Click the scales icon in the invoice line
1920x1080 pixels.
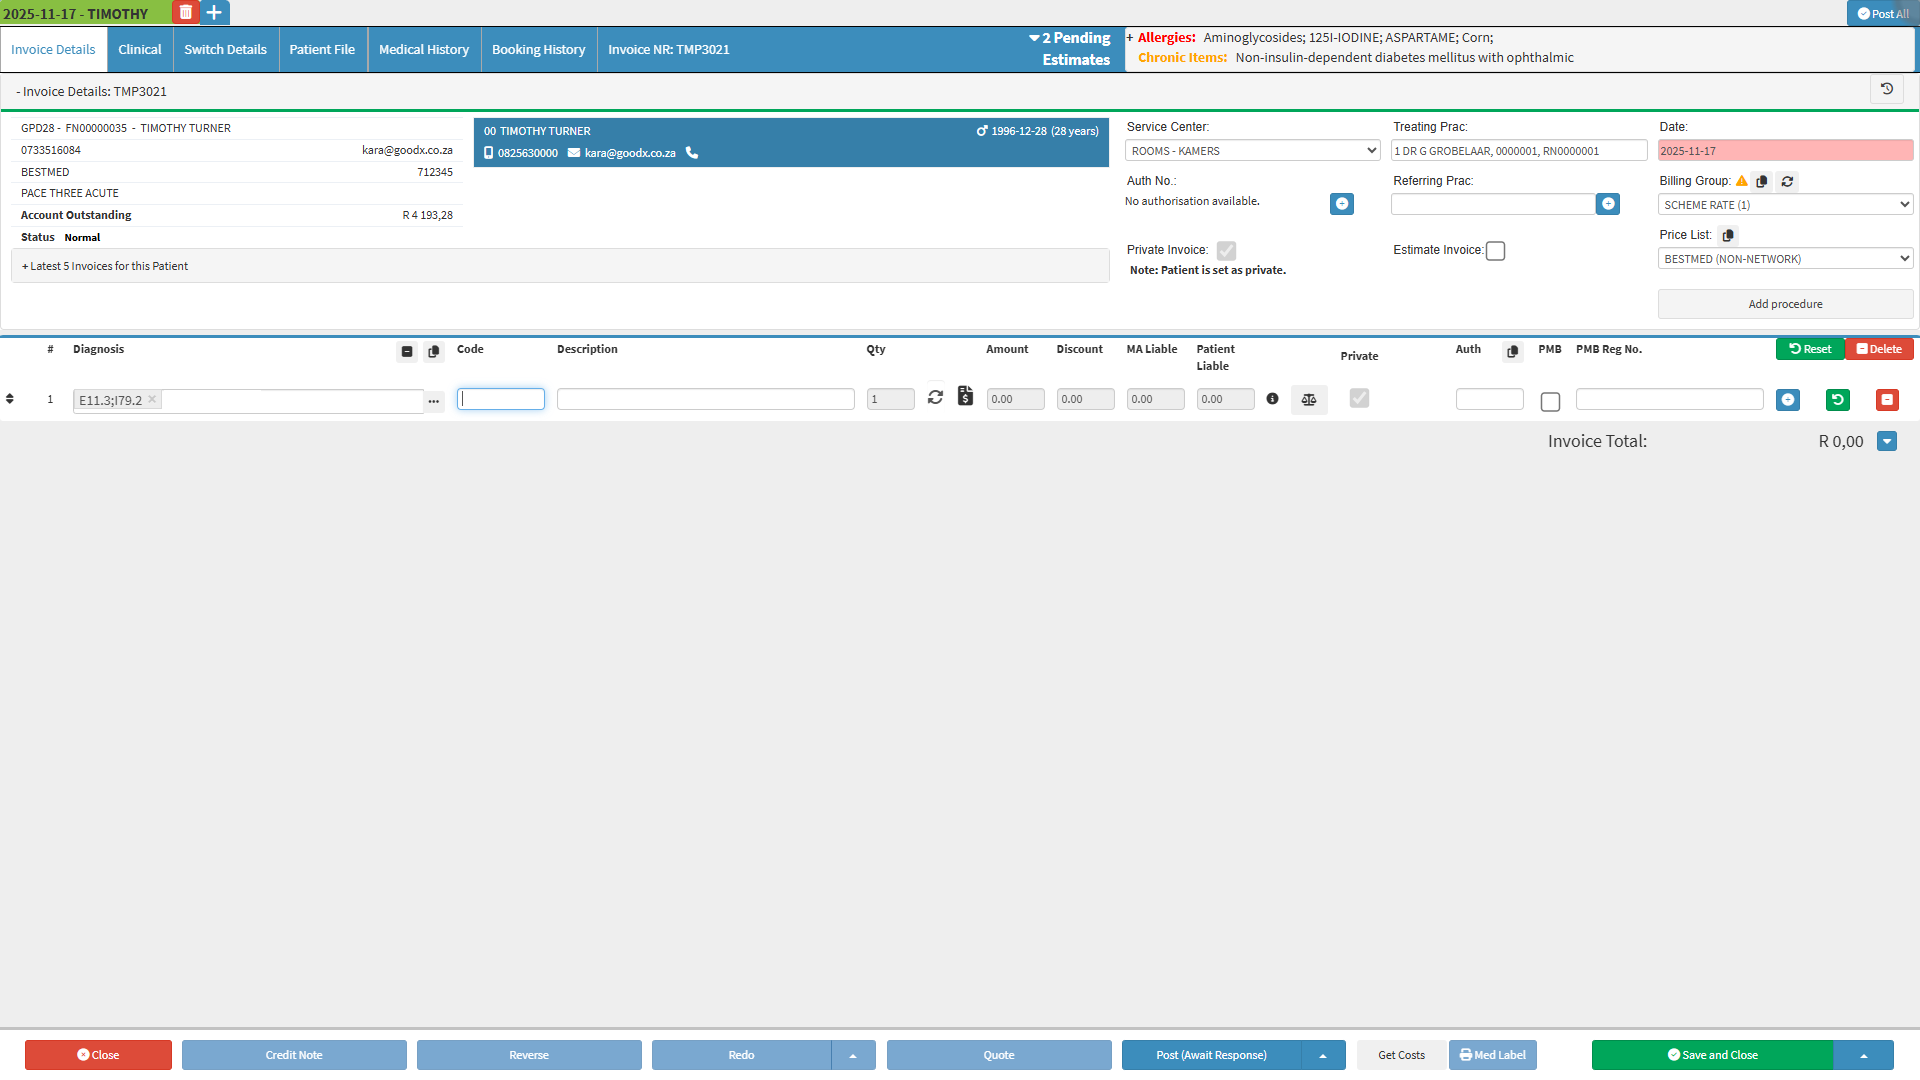tap(1308, 400)
